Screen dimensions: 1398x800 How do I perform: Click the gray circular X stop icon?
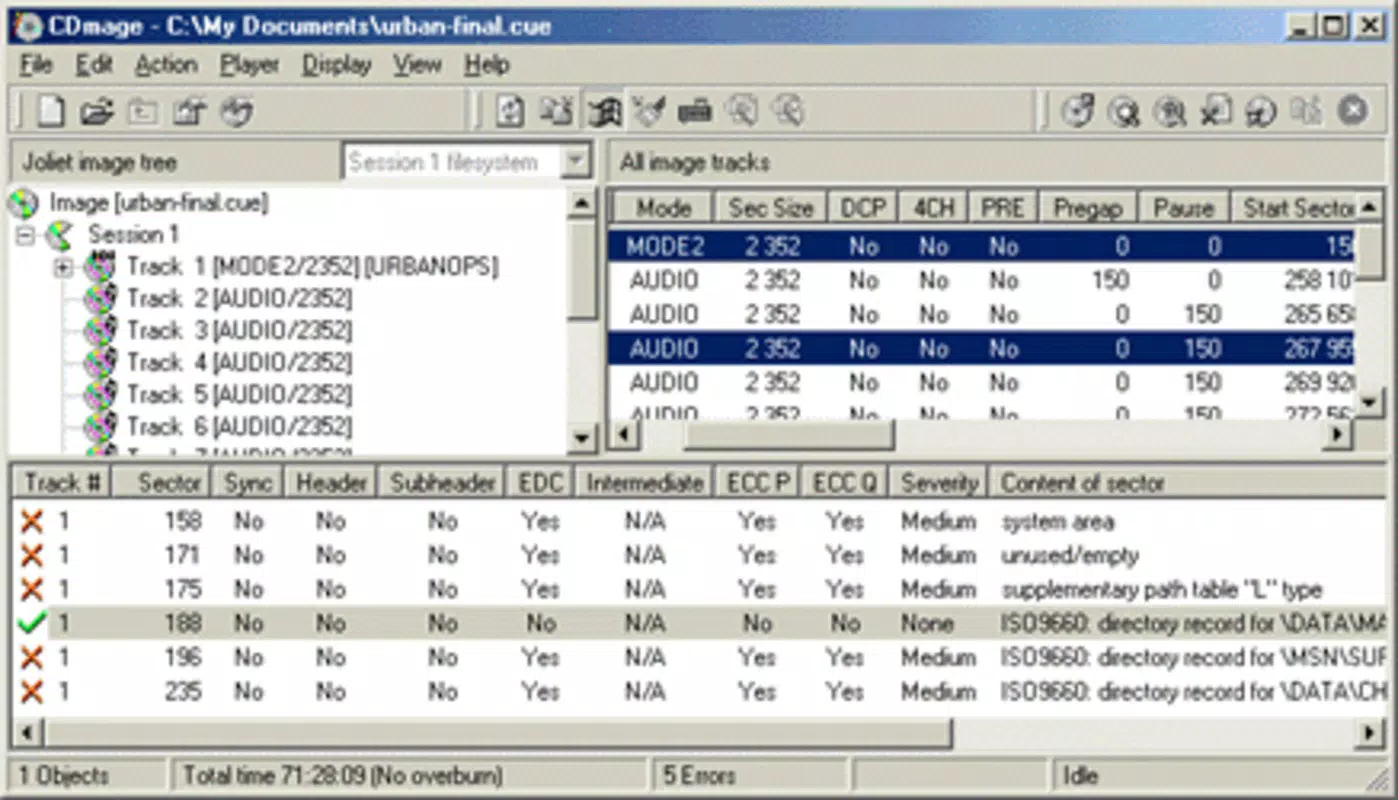click(1352, 110)
